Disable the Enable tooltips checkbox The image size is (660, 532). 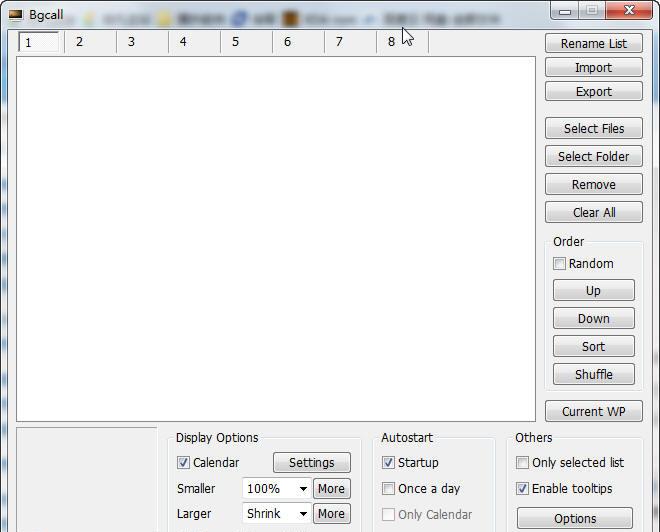click(523, 489)
